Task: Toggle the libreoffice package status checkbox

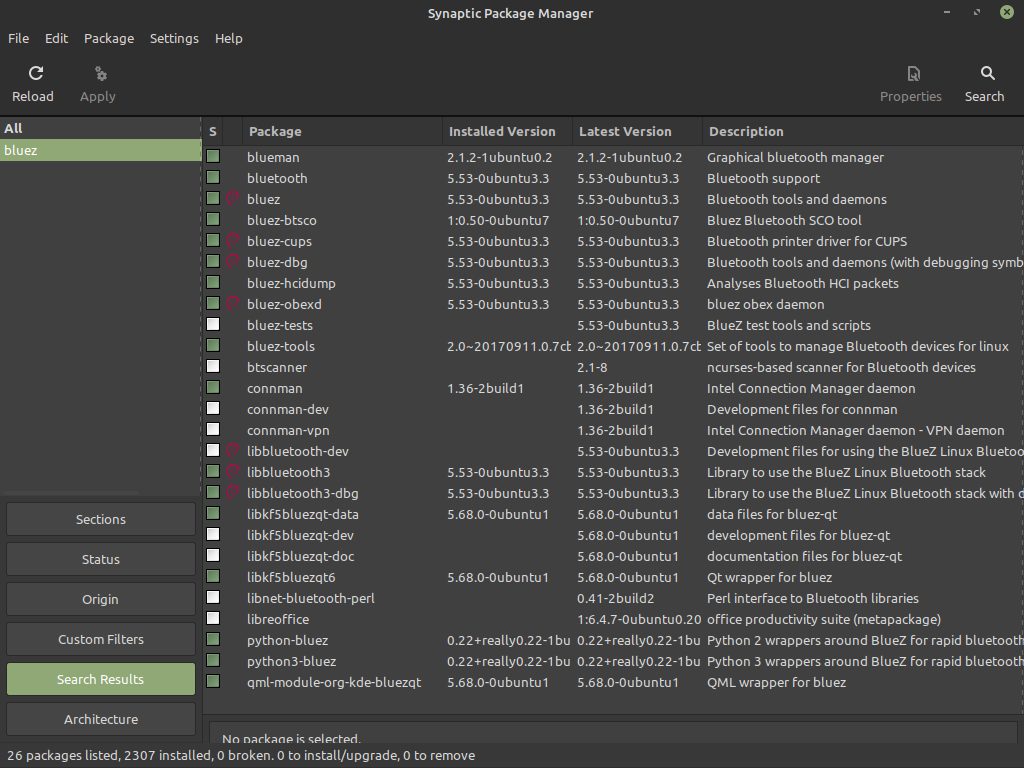Action: point(213,619)
